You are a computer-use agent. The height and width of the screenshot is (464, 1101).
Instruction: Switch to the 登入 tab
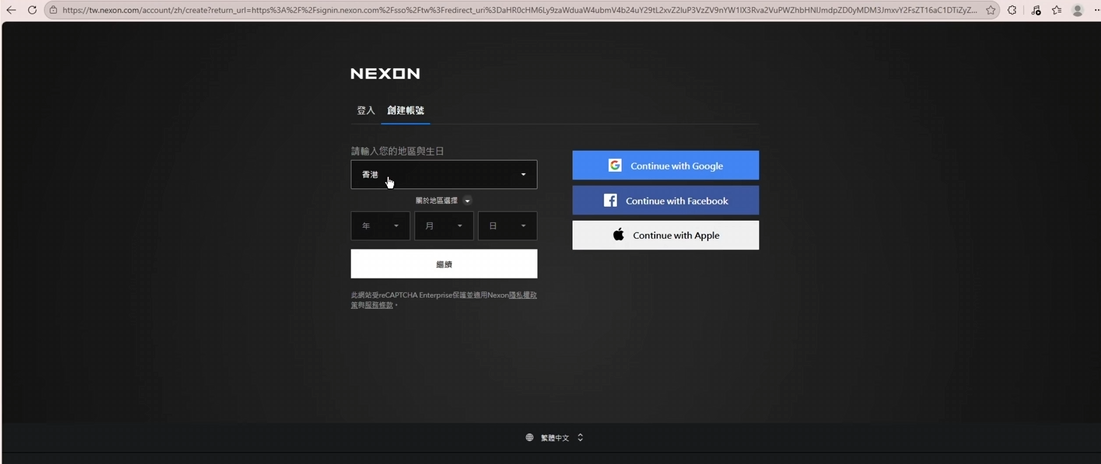(x=366, y=110)
